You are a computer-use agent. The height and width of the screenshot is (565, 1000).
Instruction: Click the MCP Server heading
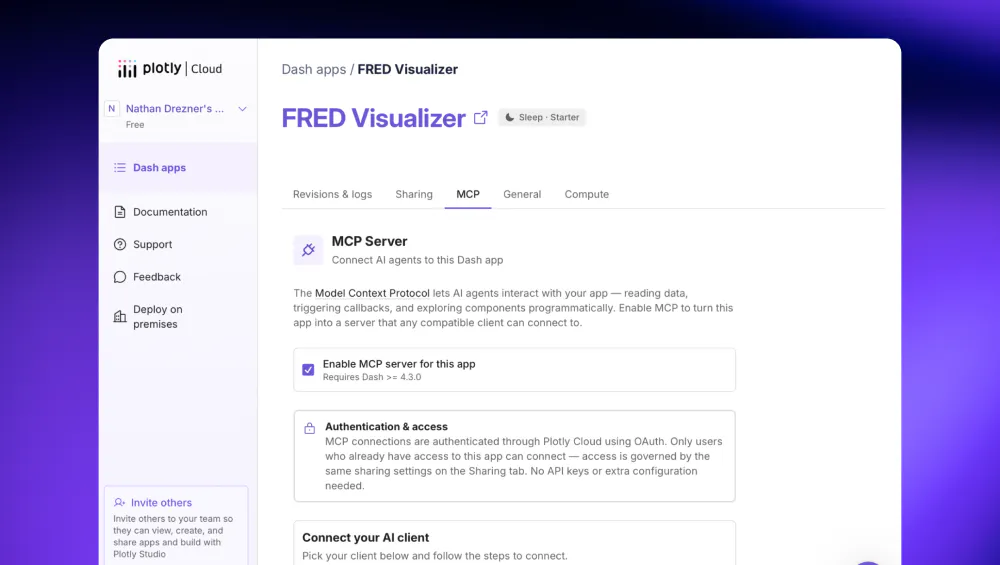(369, 241)
